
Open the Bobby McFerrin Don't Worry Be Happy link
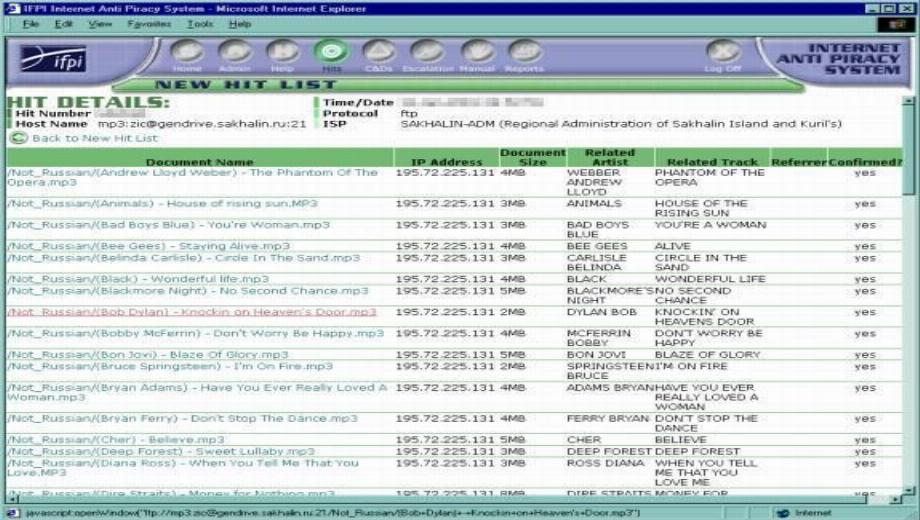coord(195,333)
